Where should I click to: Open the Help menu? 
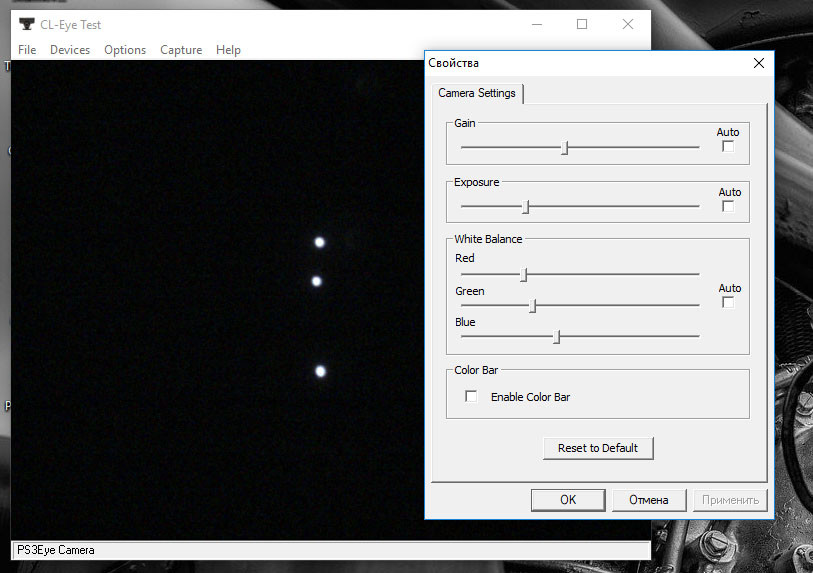228,50
